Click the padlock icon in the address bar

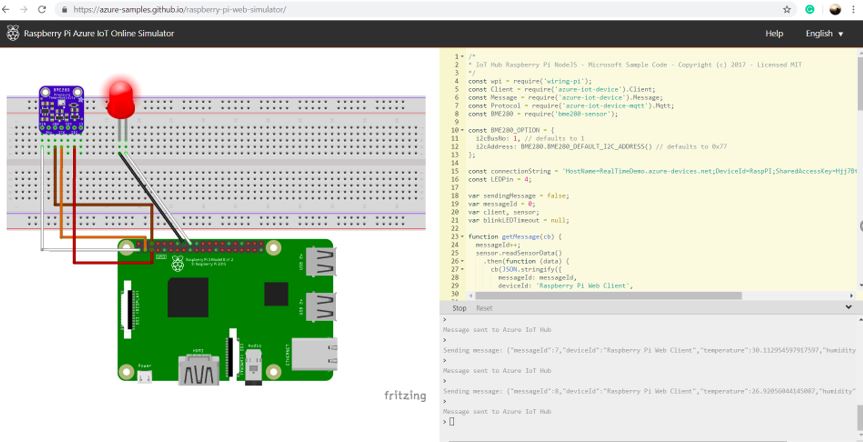coord(64,10)
